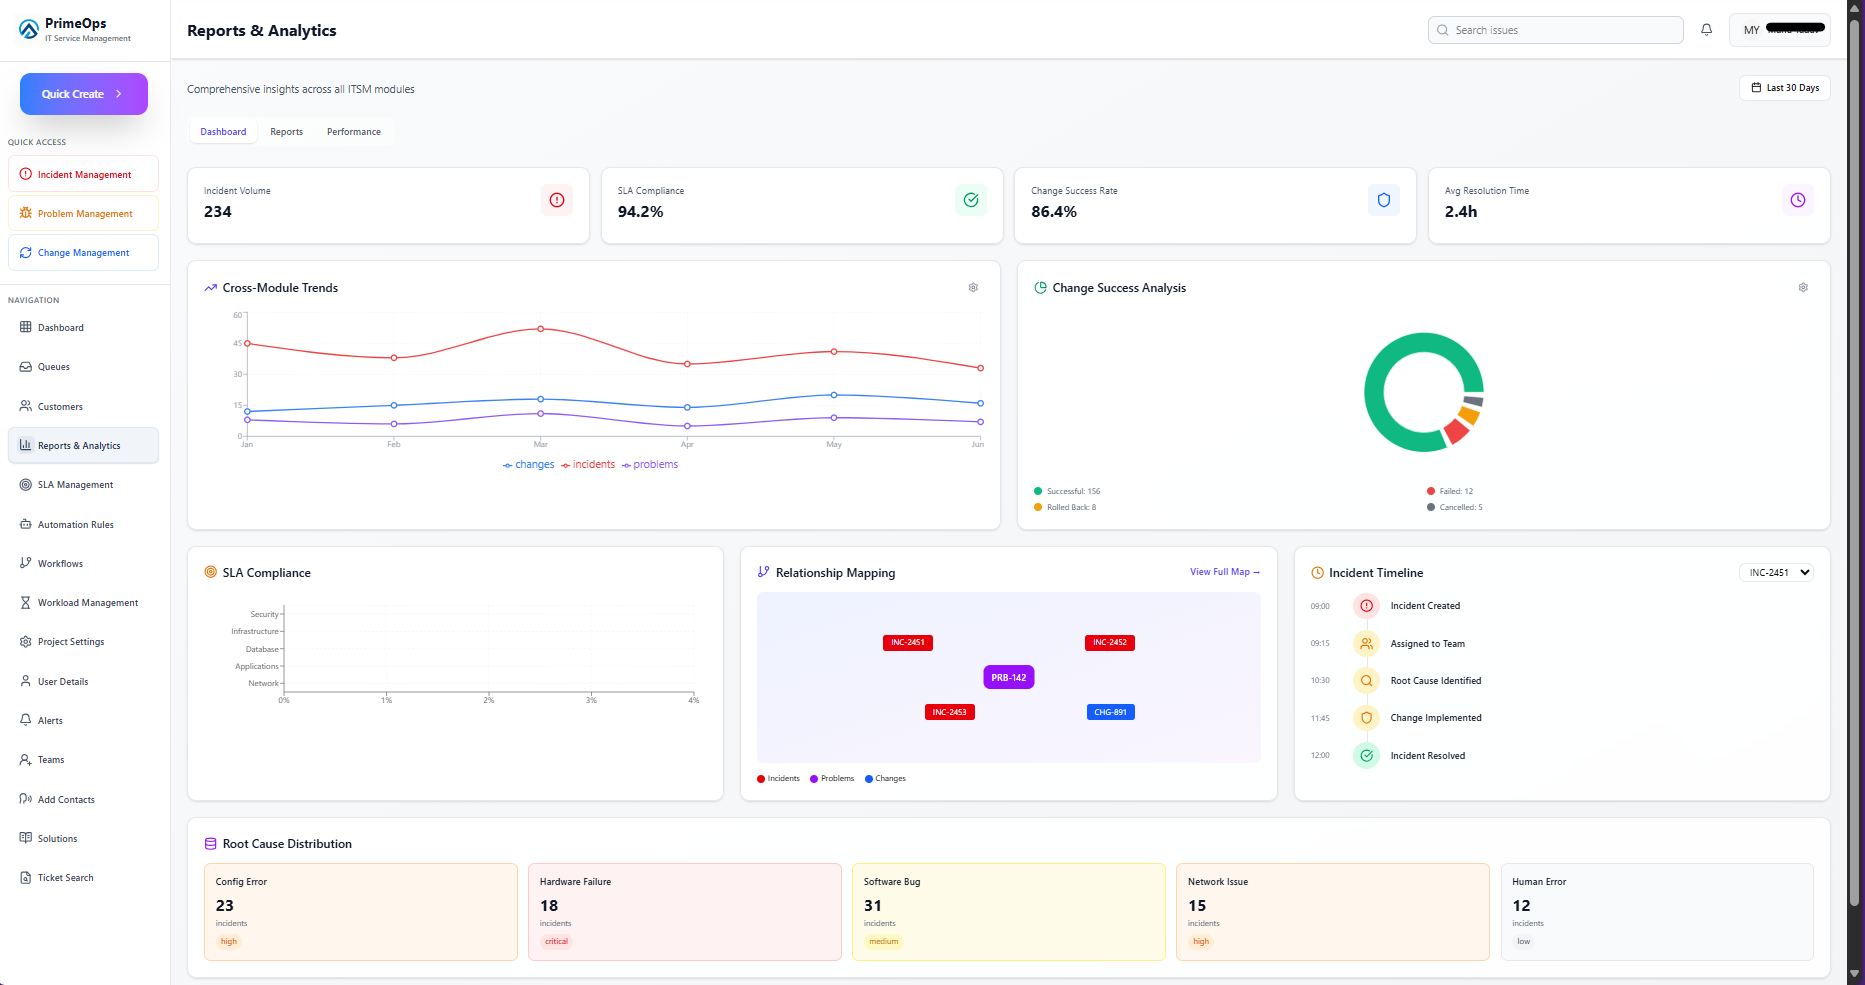Open the MY user account menu

click(x=1781, y=30)
